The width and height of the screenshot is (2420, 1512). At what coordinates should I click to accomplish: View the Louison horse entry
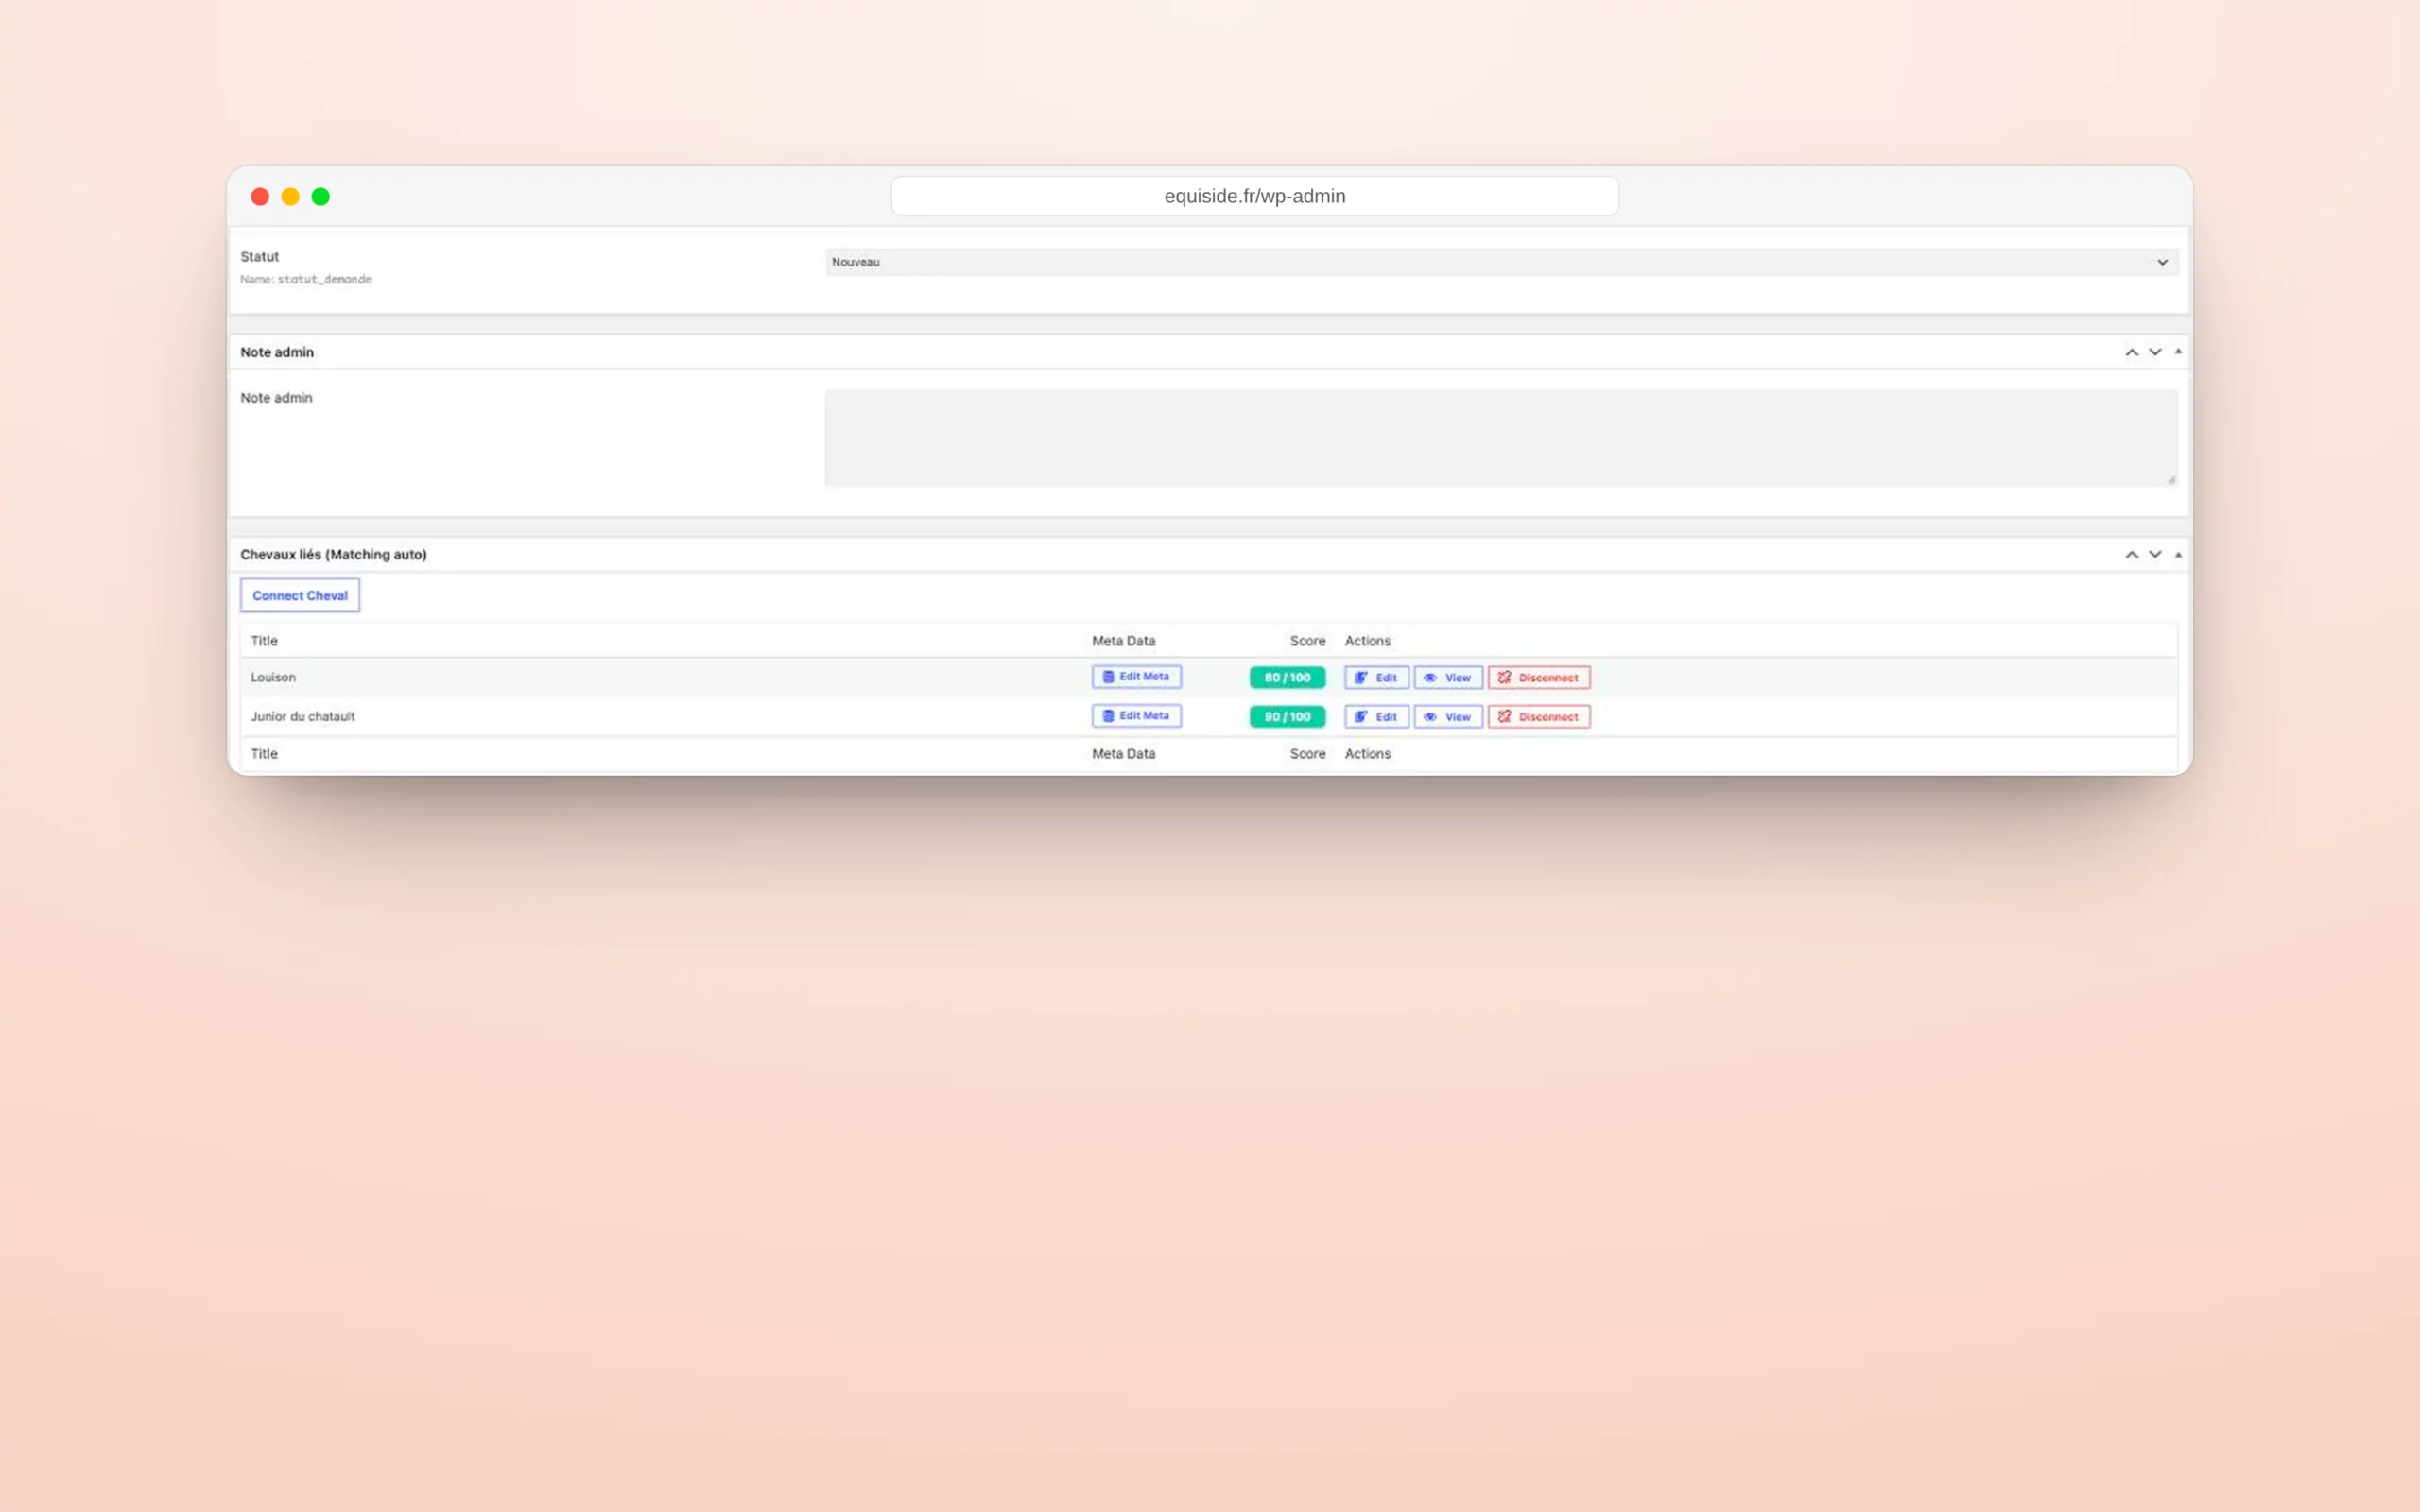(x=1448, y=678)
